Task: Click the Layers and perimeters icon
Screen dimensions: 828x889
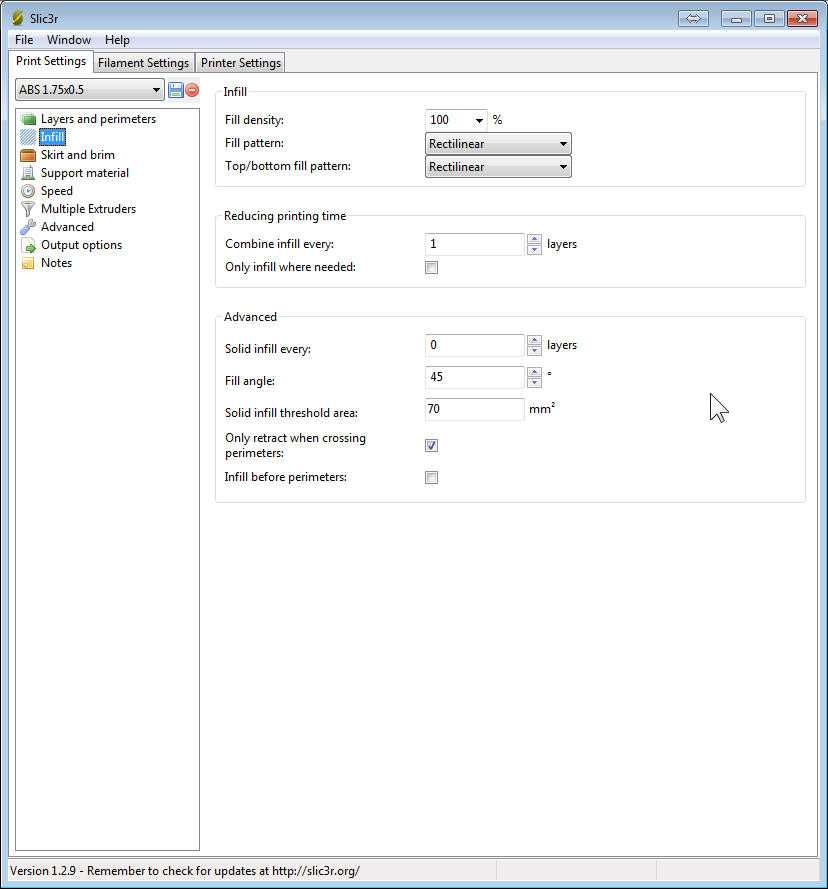Action: click(28, 119)
